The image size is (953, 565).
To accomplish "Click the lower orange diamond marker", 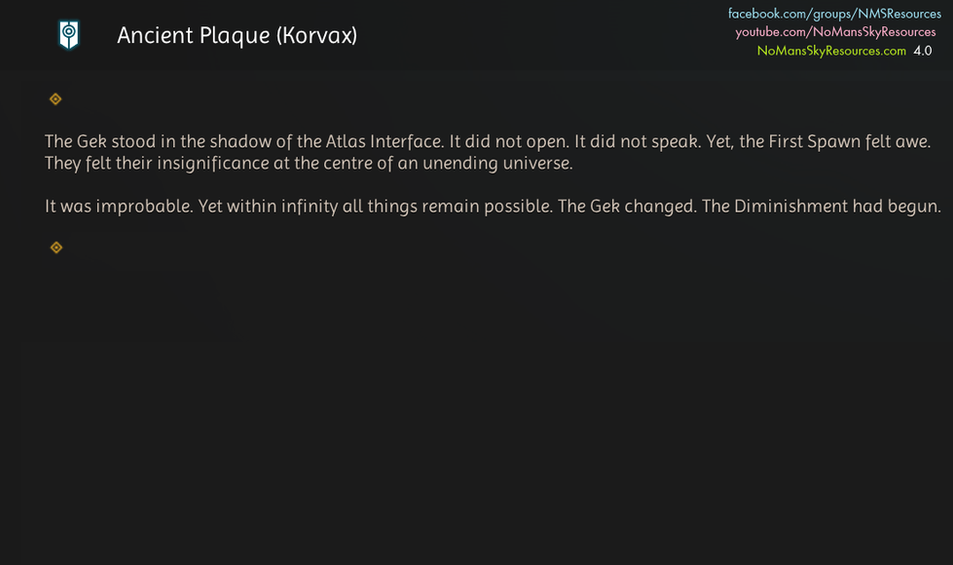I will (56, 247).
